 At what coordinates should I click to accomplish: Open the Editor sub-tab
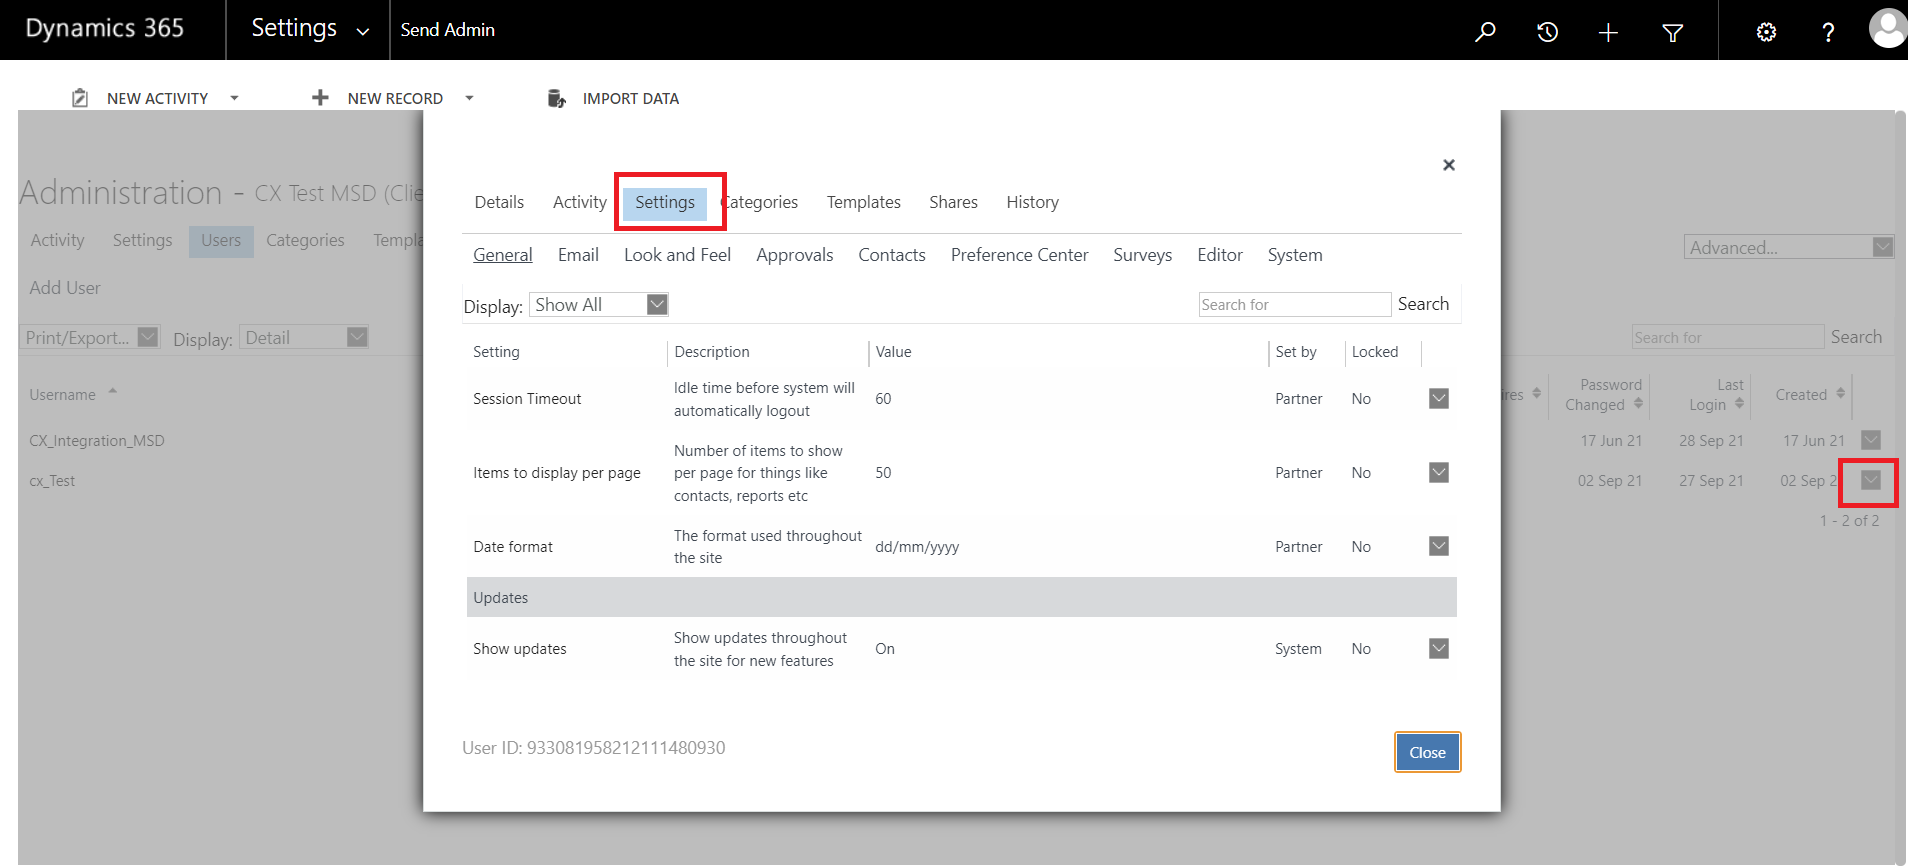coord(1220,255)
